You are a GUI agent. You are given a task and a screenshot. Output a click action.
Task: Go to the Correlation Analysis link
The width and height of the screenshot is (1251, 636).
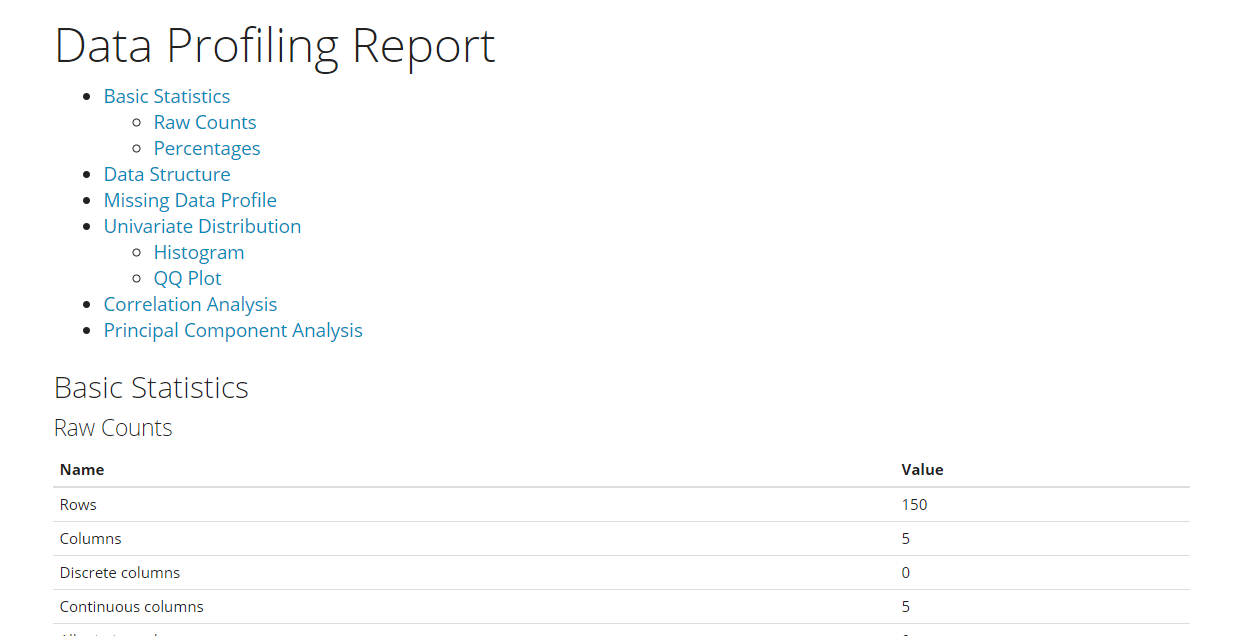[x=190, y=305]
